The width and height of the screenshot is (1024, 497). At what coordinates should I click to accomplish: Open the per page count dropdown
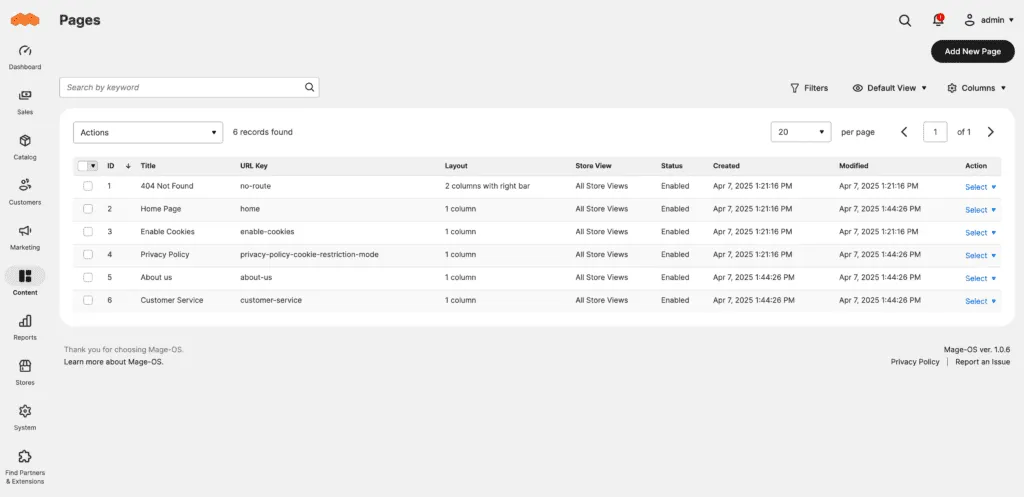(801, 132)
